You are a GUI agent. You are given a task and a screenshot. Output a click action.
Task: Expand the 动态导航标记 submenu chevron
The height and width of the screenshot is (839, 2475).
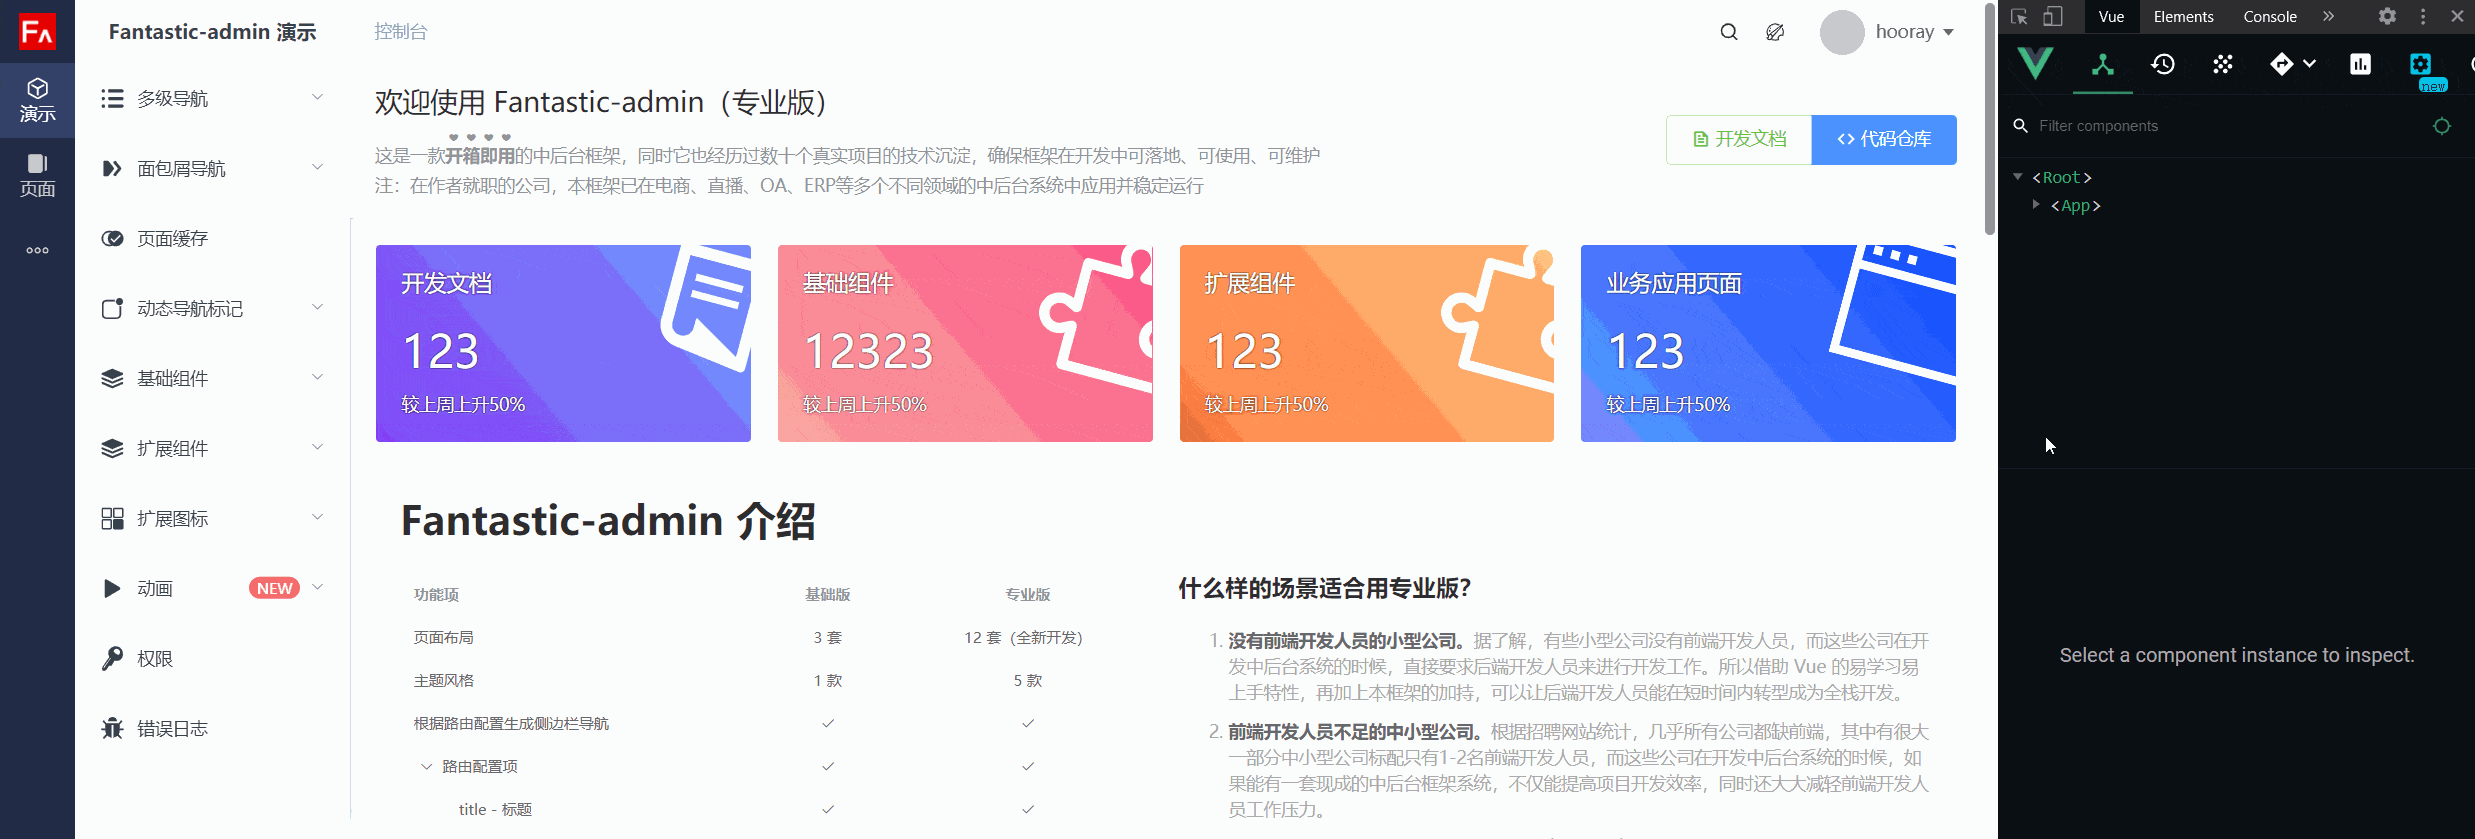[x=317, y=307]
